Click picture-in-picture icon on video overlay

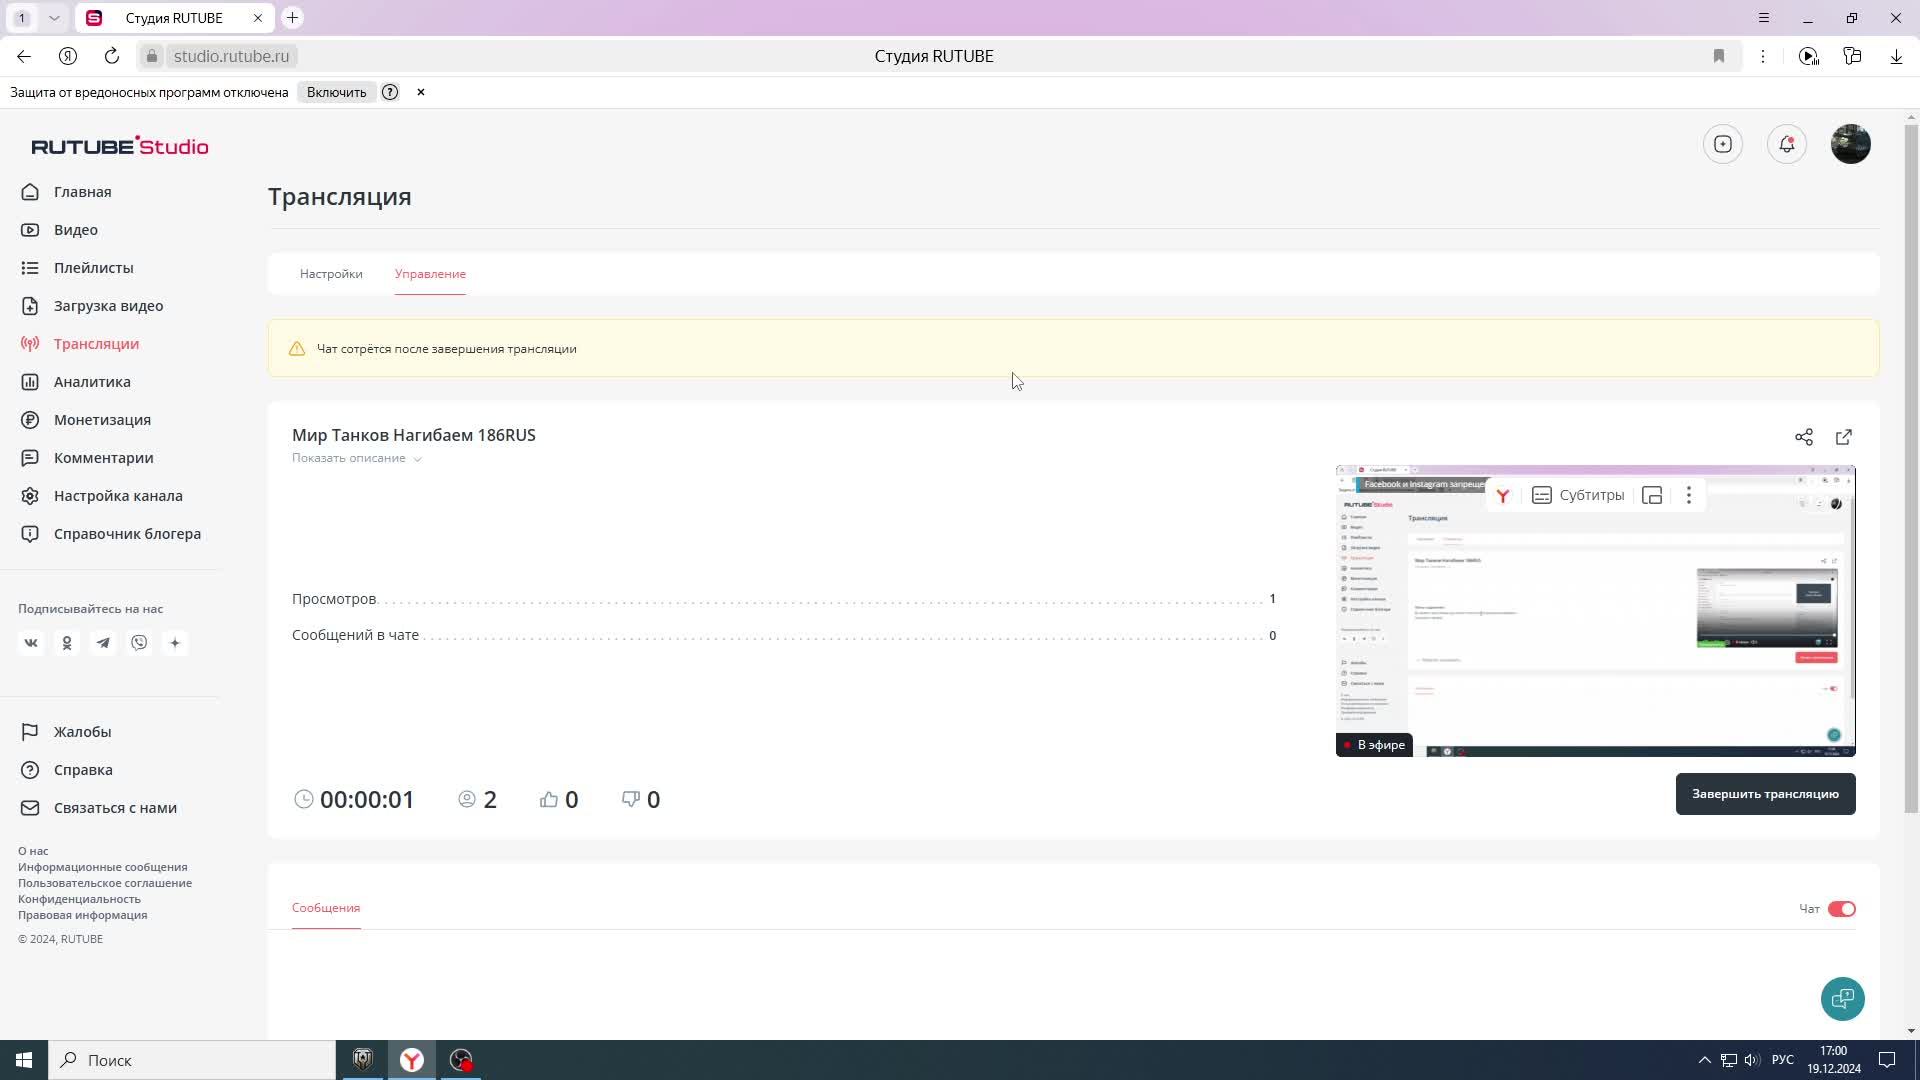tap(1652, 495)
